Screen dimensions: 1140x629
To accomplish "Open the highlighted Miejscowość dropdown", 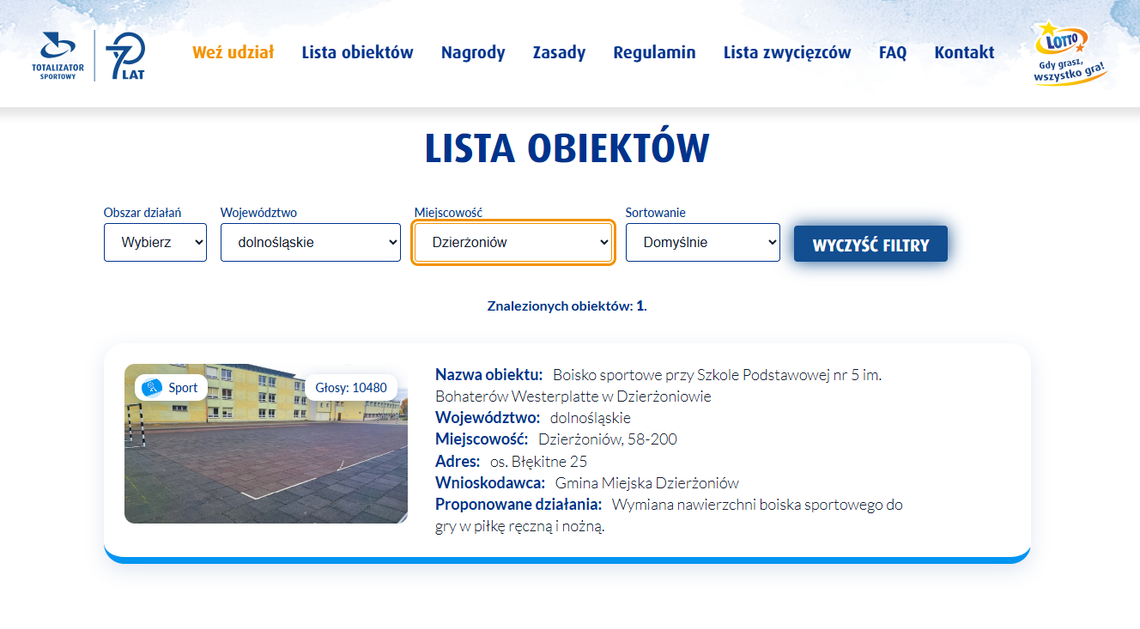I will coord(513,242).
